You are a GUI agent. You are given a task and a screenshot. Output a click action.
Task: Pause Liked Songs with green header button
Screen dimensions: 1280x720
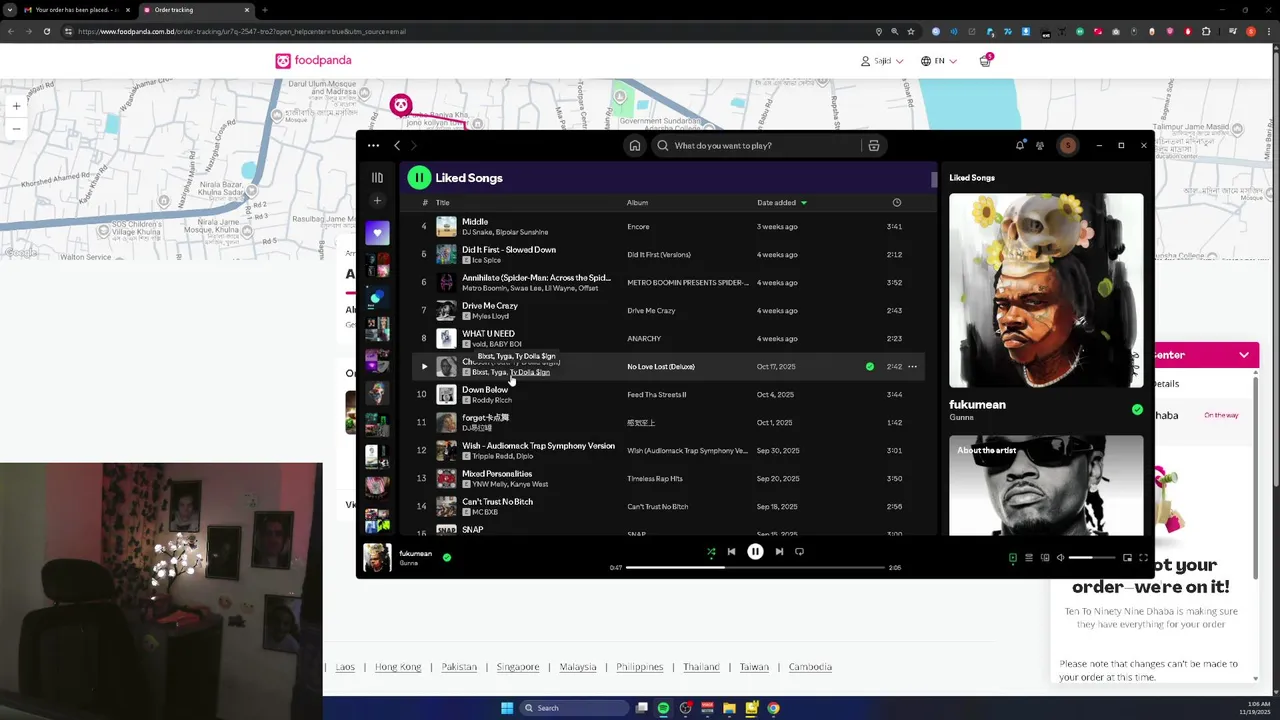pos(419,178)
